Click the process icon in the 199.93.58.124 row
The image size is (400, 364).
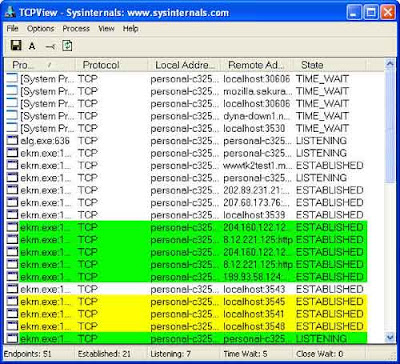coord(12,277)
